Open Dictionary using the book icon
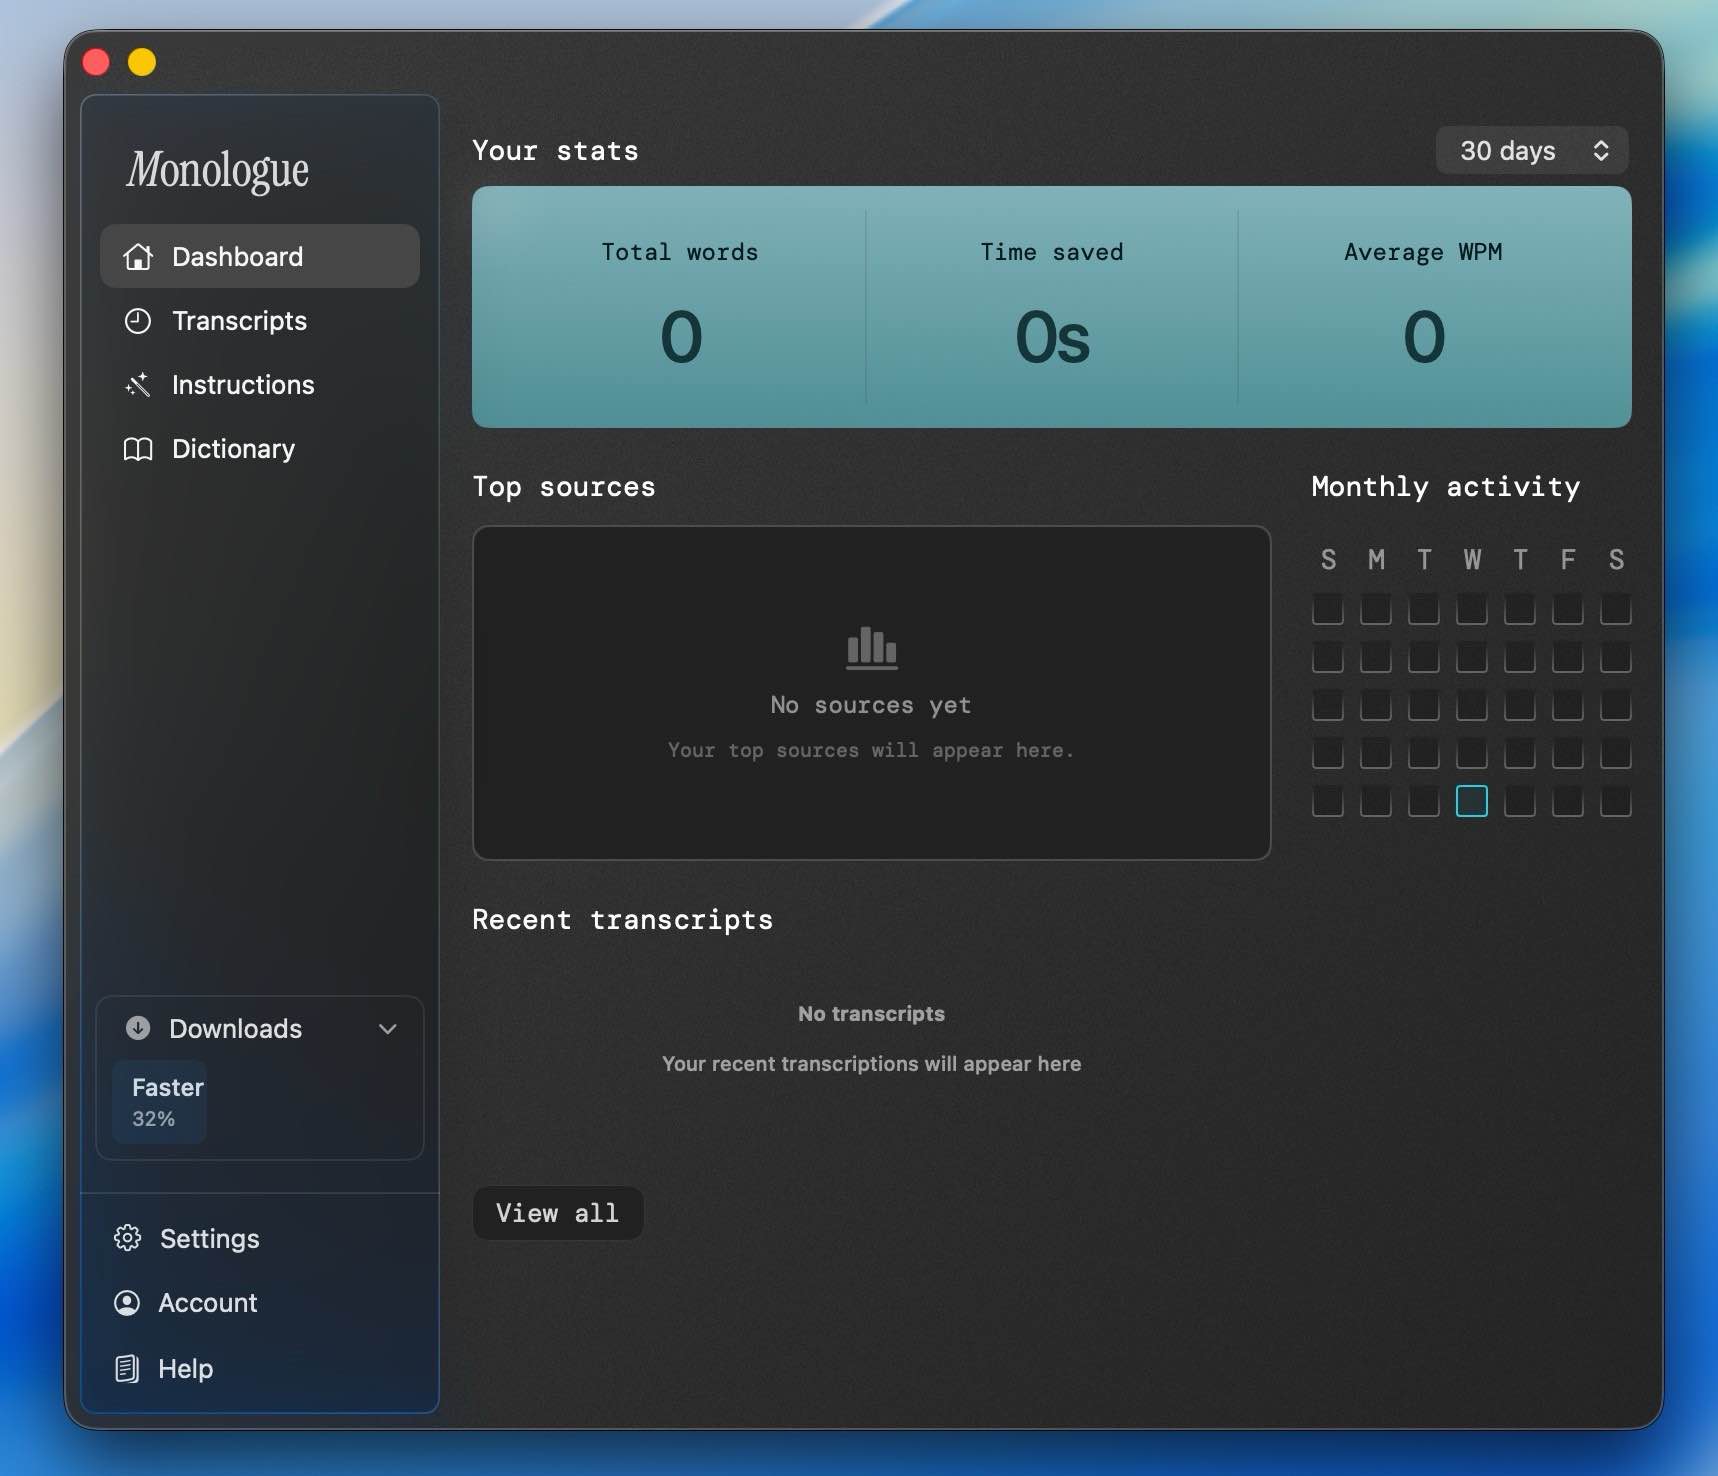The height and width of the screenshot is (1476, 1718). tap(137, 449)
